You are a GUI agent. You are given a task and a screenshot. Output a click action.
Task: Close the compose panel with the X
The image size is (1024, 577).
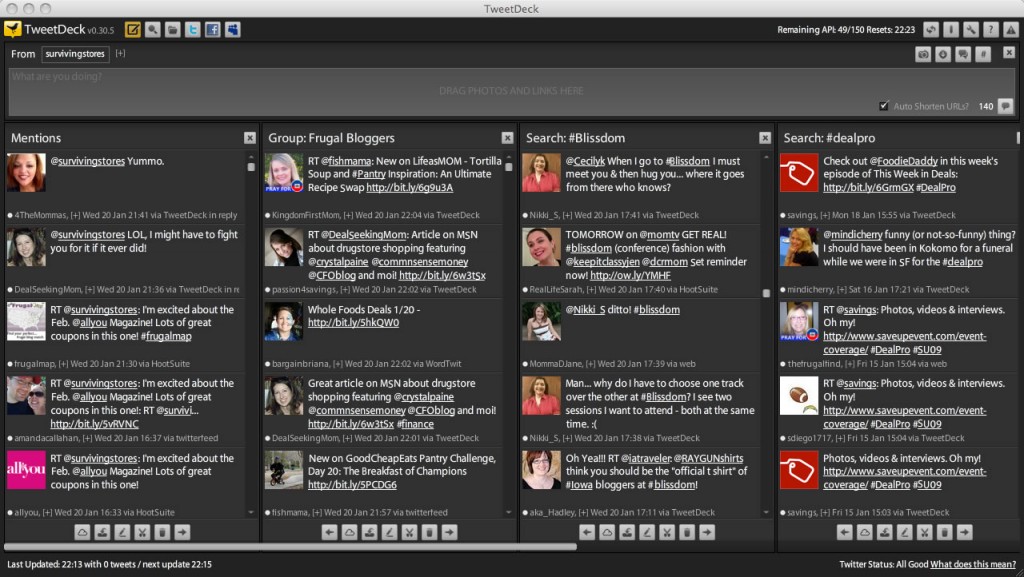(x=1009, y=52)
